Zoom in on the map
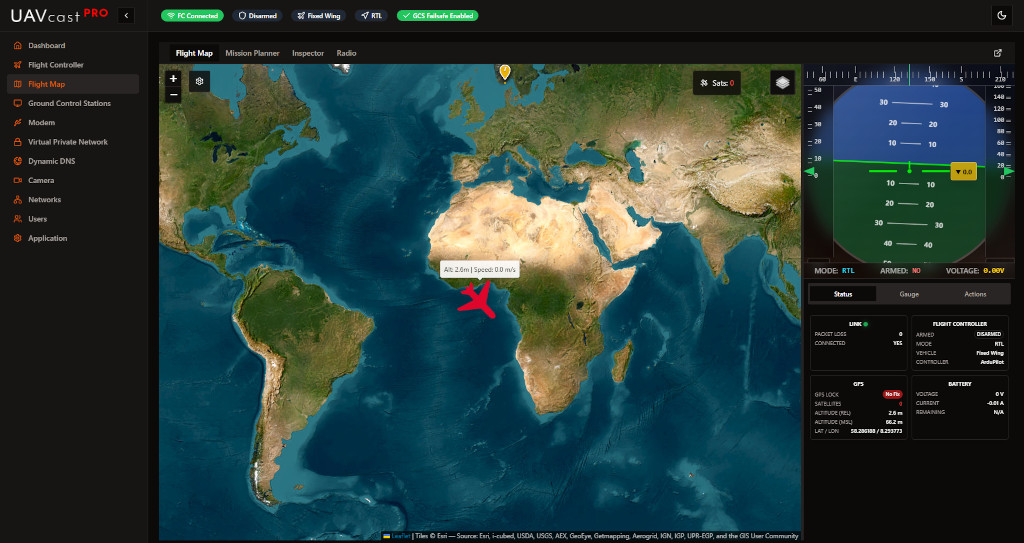Screen dimensions: 1024x543 173,78
